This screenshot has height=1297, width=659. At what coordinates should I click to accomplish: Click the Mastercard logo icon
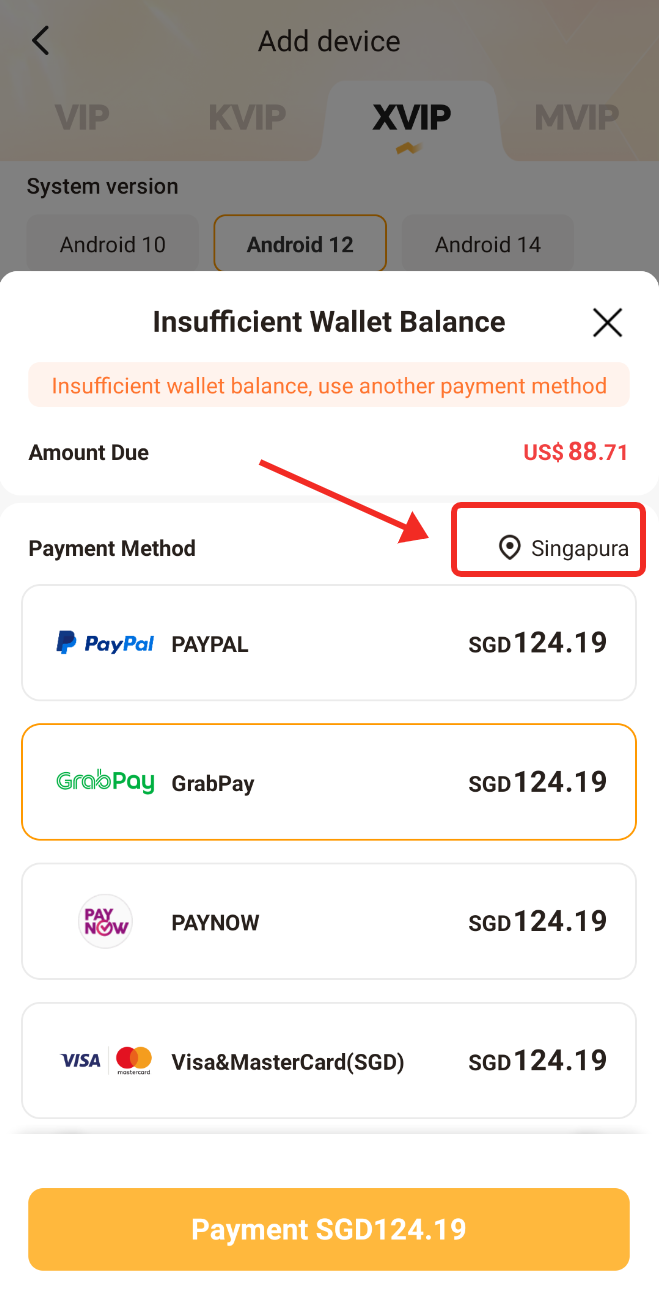133,1060
